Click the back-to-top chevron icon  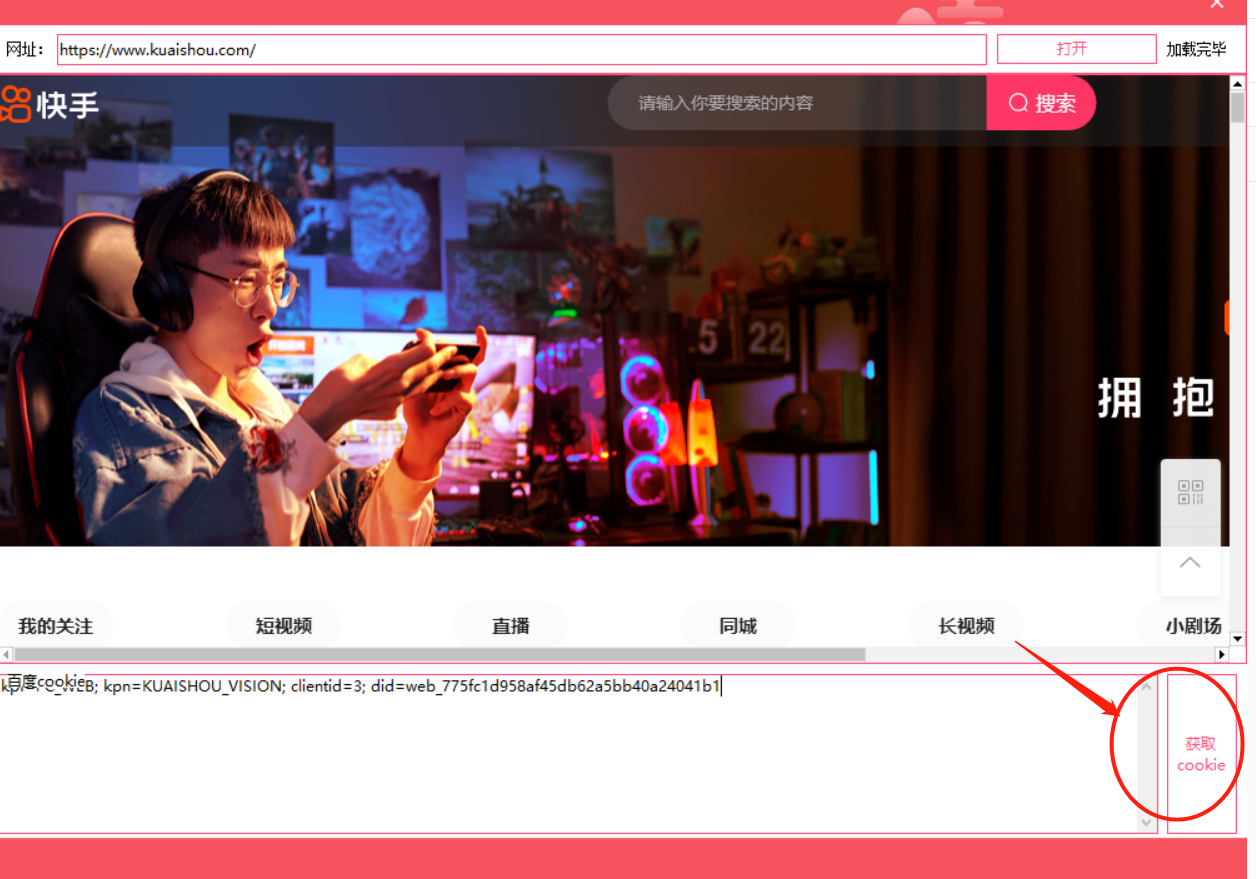pyautogui.click(x=1190, y=562)
